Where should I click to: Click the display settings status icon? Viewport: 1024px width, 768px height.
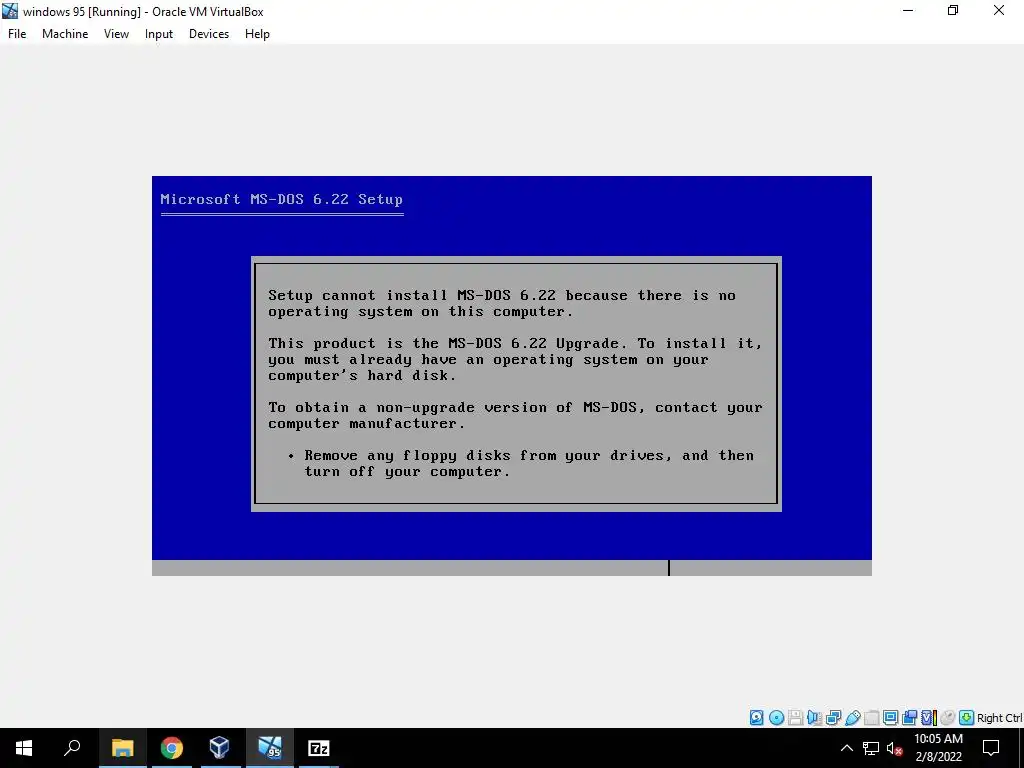890,718
